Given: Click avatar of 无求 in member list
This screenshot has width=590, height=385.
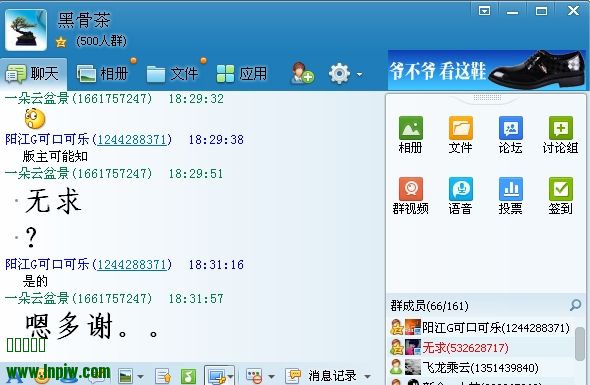Looking at the screenshot, I should click(x=413, y=347).
